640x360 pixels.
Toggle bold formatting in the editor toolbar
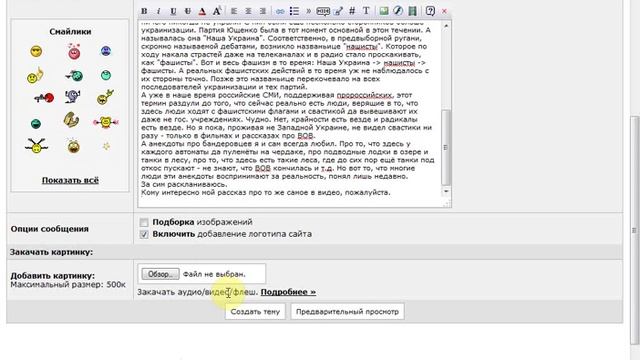[x=144, y=11]
